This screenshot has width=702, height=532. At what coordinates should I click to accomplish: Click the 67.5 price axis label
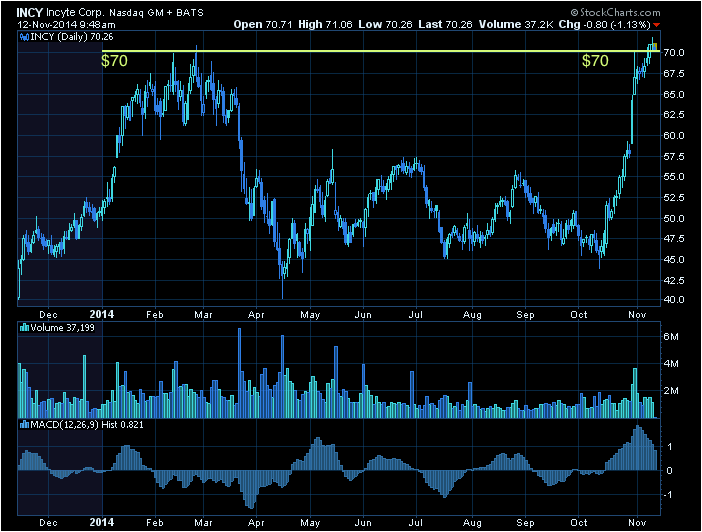click(x=674, y=73)
